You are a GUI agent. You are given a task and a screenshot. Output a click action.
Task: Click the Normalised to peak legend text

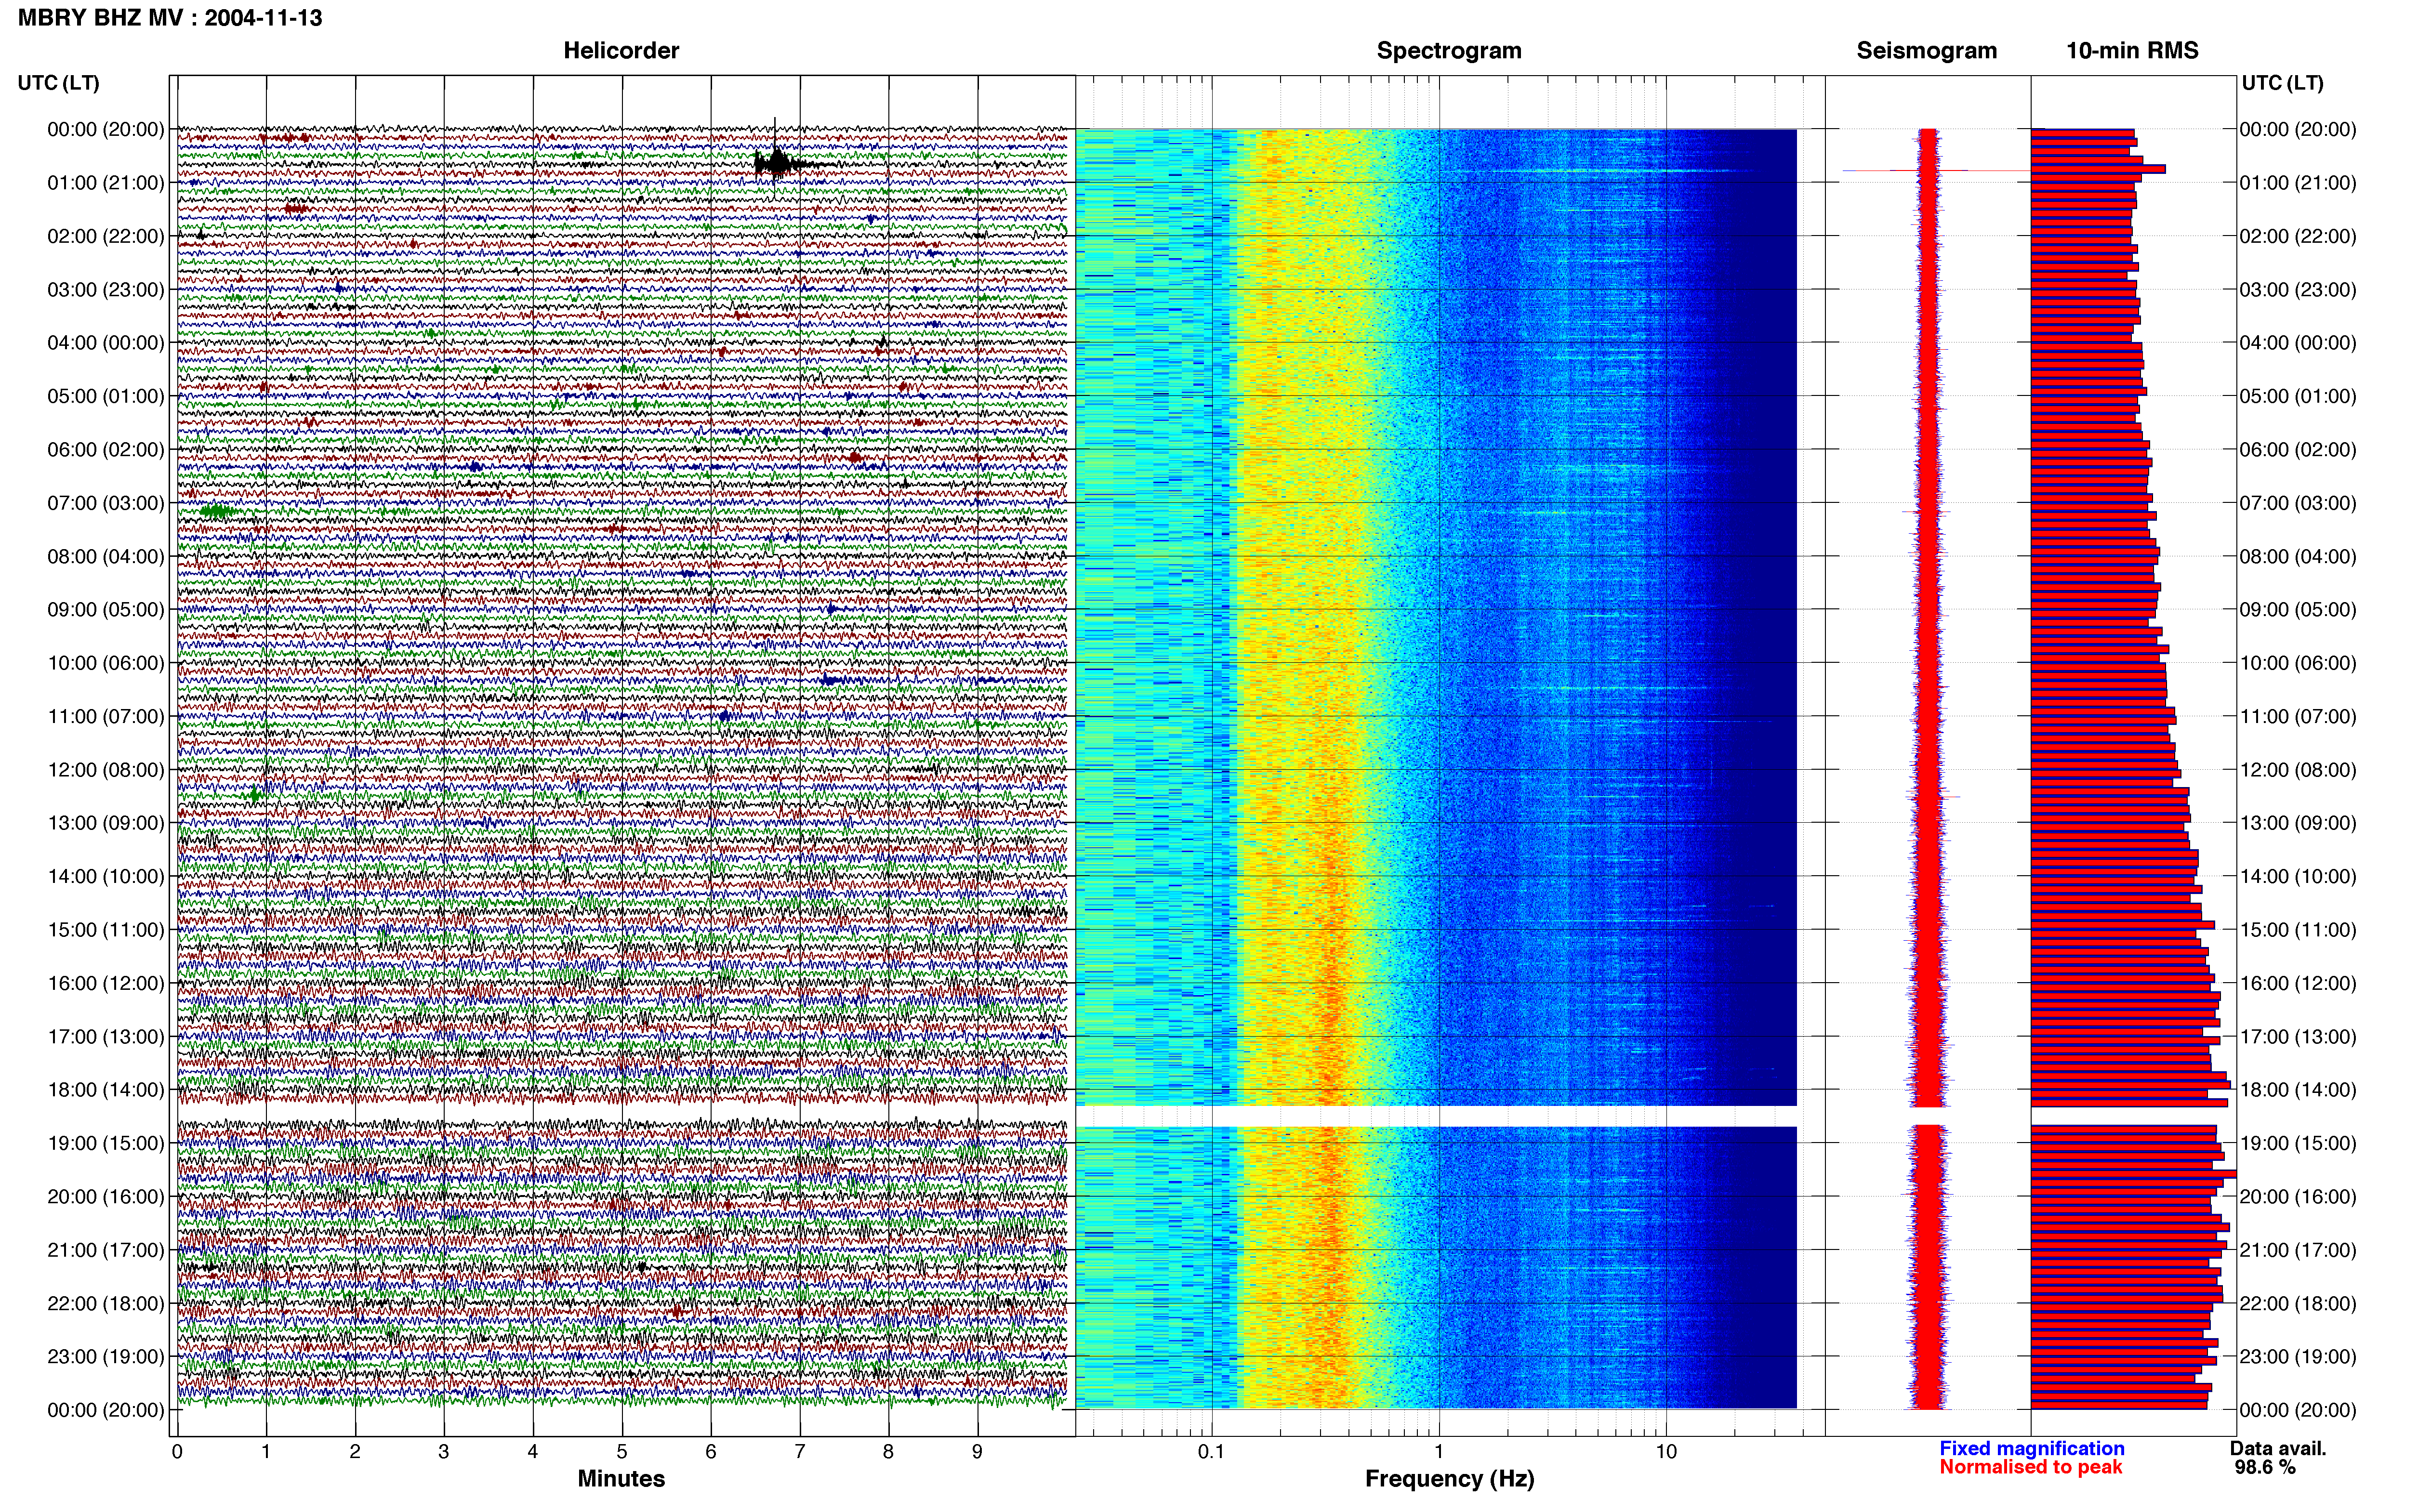tap(2030, 1467)
